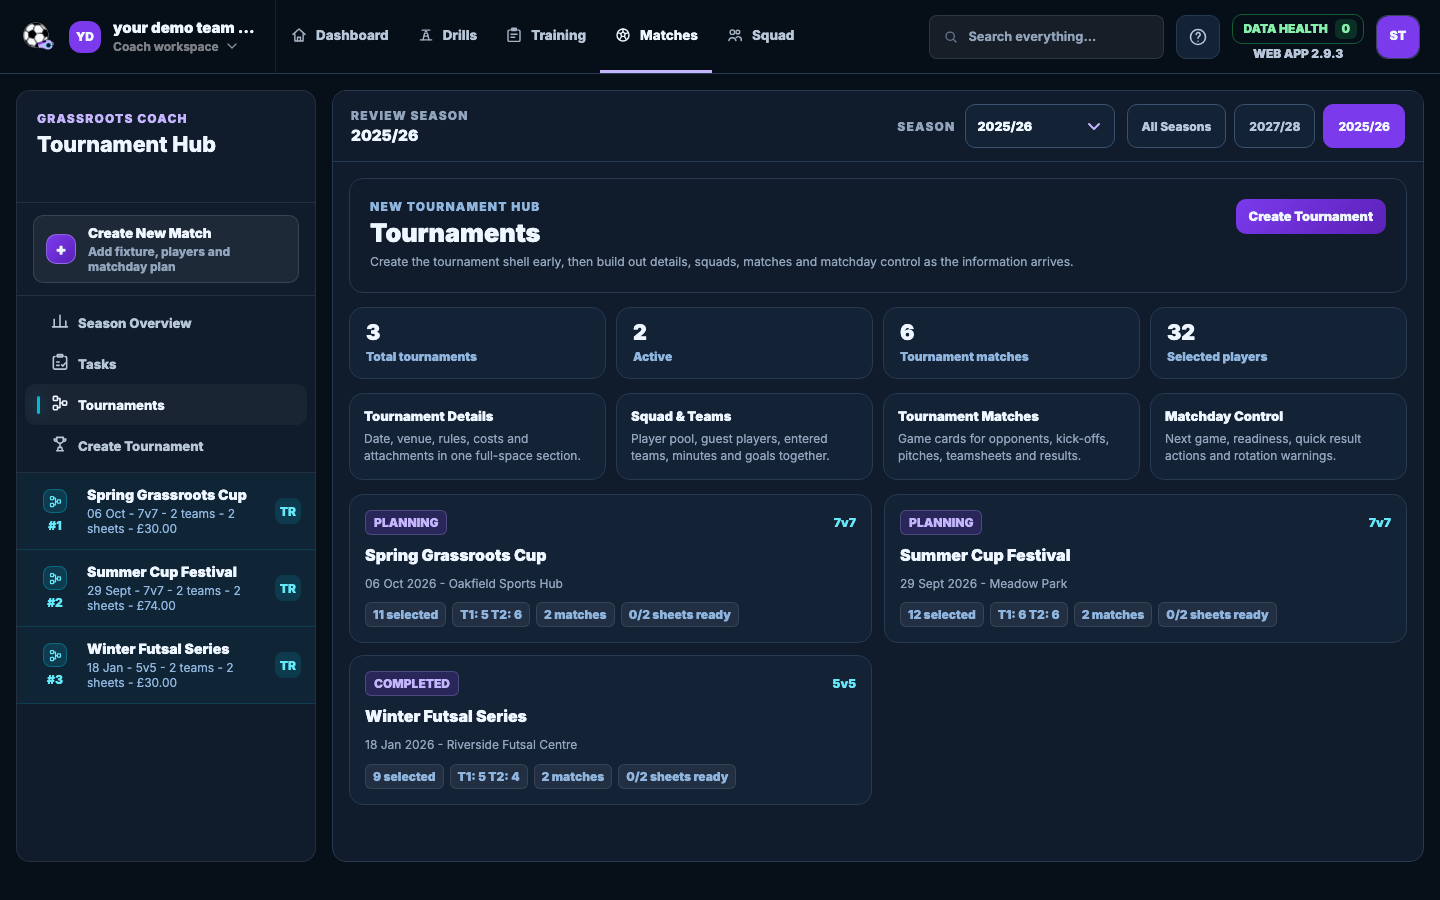The height and width of the screenshot is (900, 1440).
Task: Select the 2027/28 season button
Action: 1274,126
